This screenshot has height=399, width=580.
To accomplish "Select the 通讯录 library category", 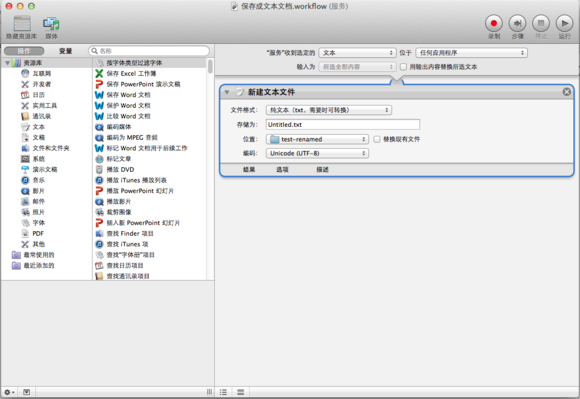I will pyautogui.click(x=36, y=116).
